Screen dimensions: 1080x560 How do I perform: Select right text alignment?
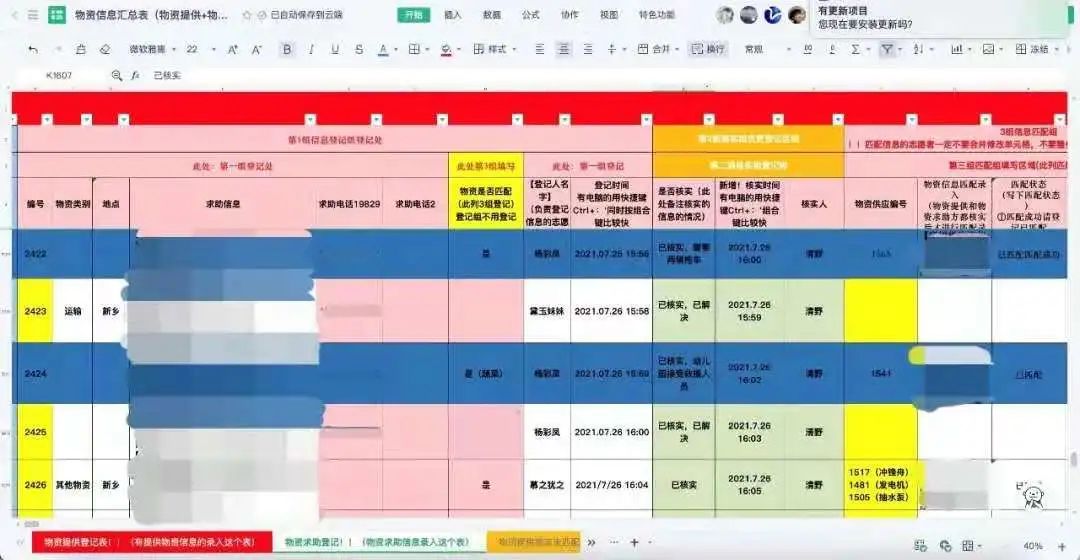pyautogui.click(x=588, y=50)
